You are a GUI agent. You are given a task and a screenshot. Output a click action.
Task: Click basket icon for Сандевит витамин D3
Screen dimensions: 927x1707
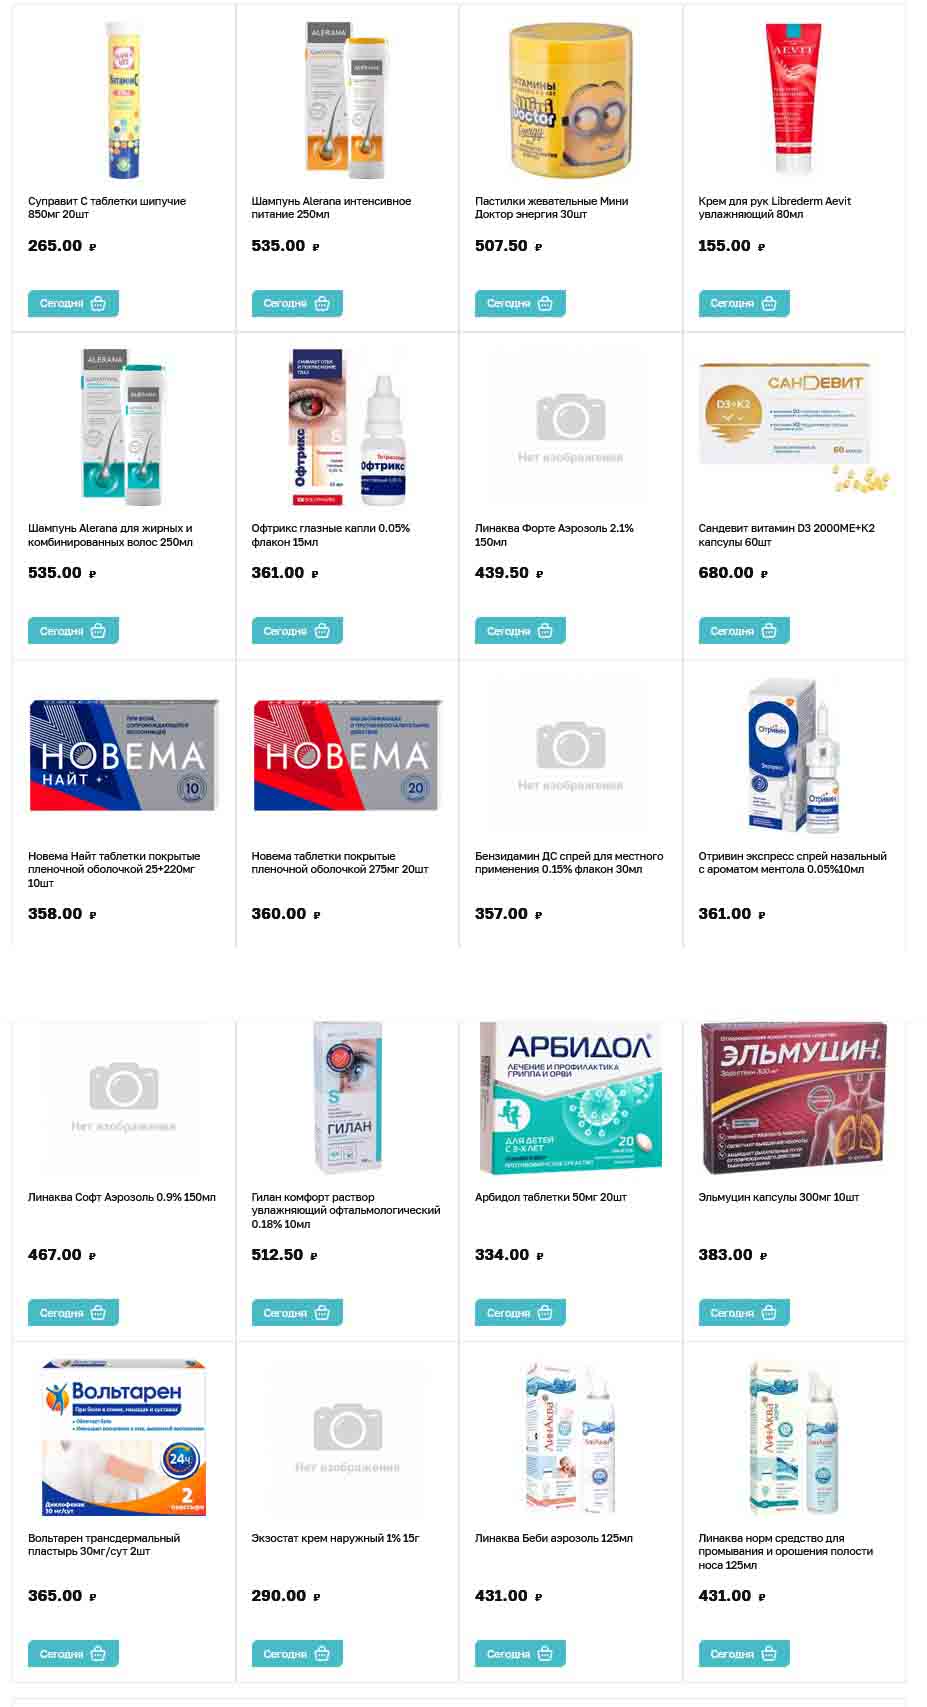[x=769, y=631]
